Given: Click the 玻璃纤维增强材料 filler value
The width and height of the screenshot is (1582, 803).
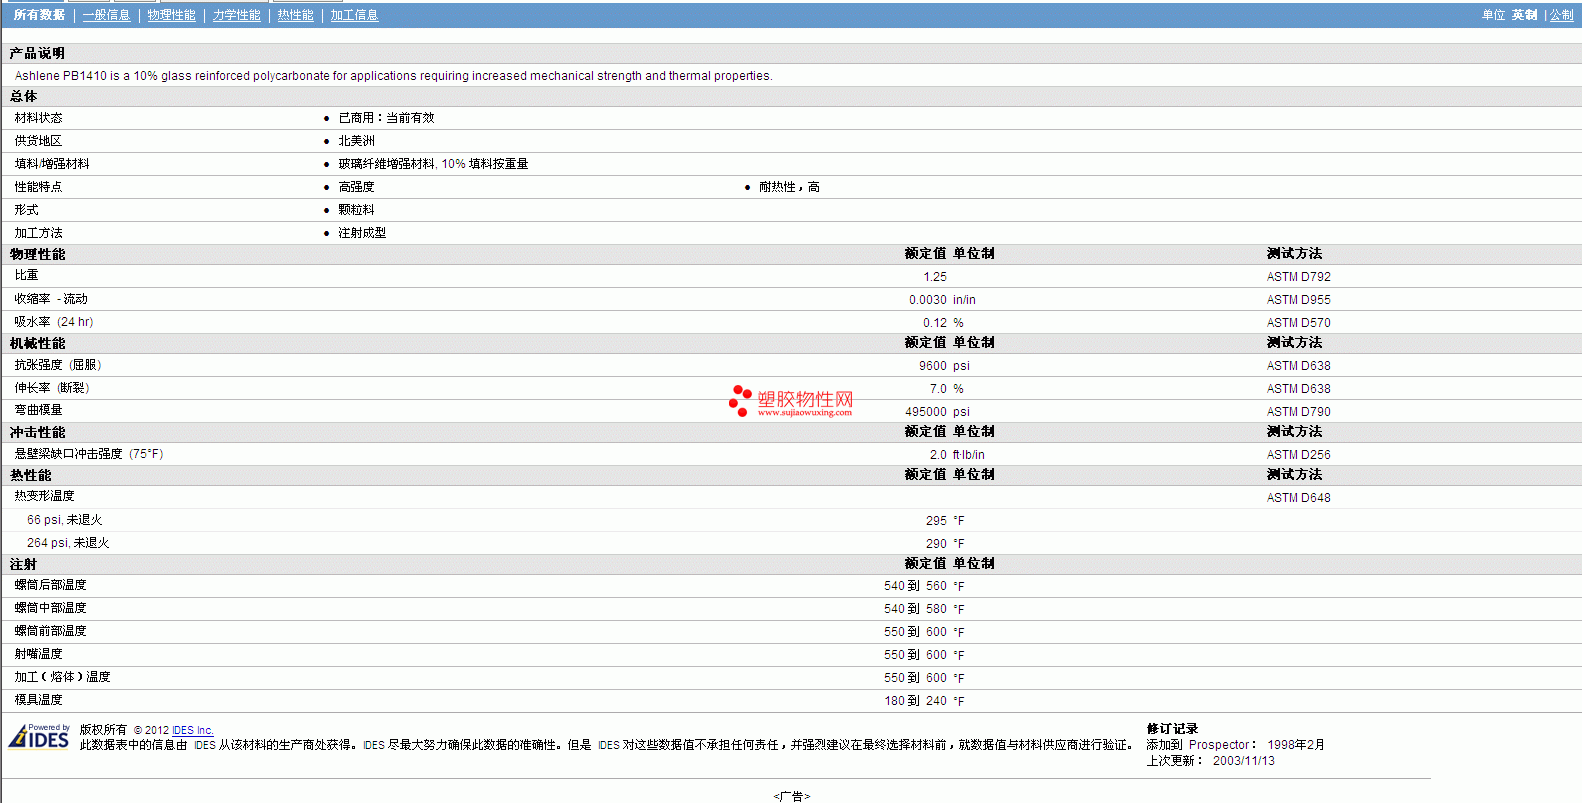Looking at the screenshot, I should [433, 164].
